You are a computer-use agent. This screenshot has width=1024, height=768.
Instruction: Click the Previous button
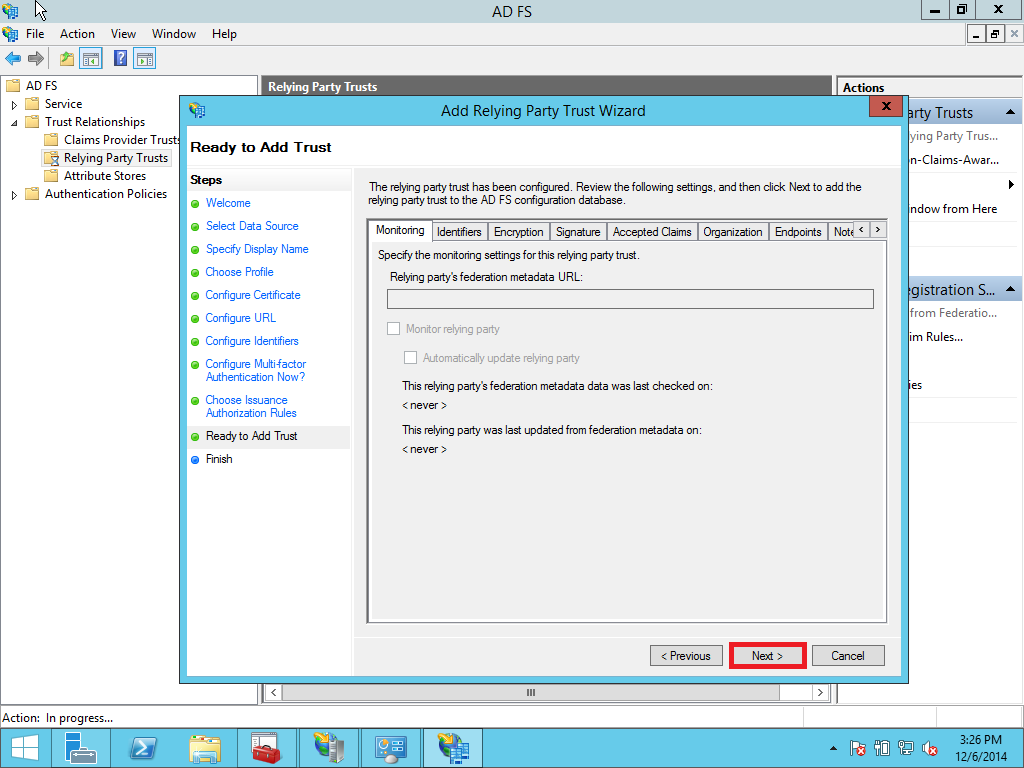click(686, 656)
